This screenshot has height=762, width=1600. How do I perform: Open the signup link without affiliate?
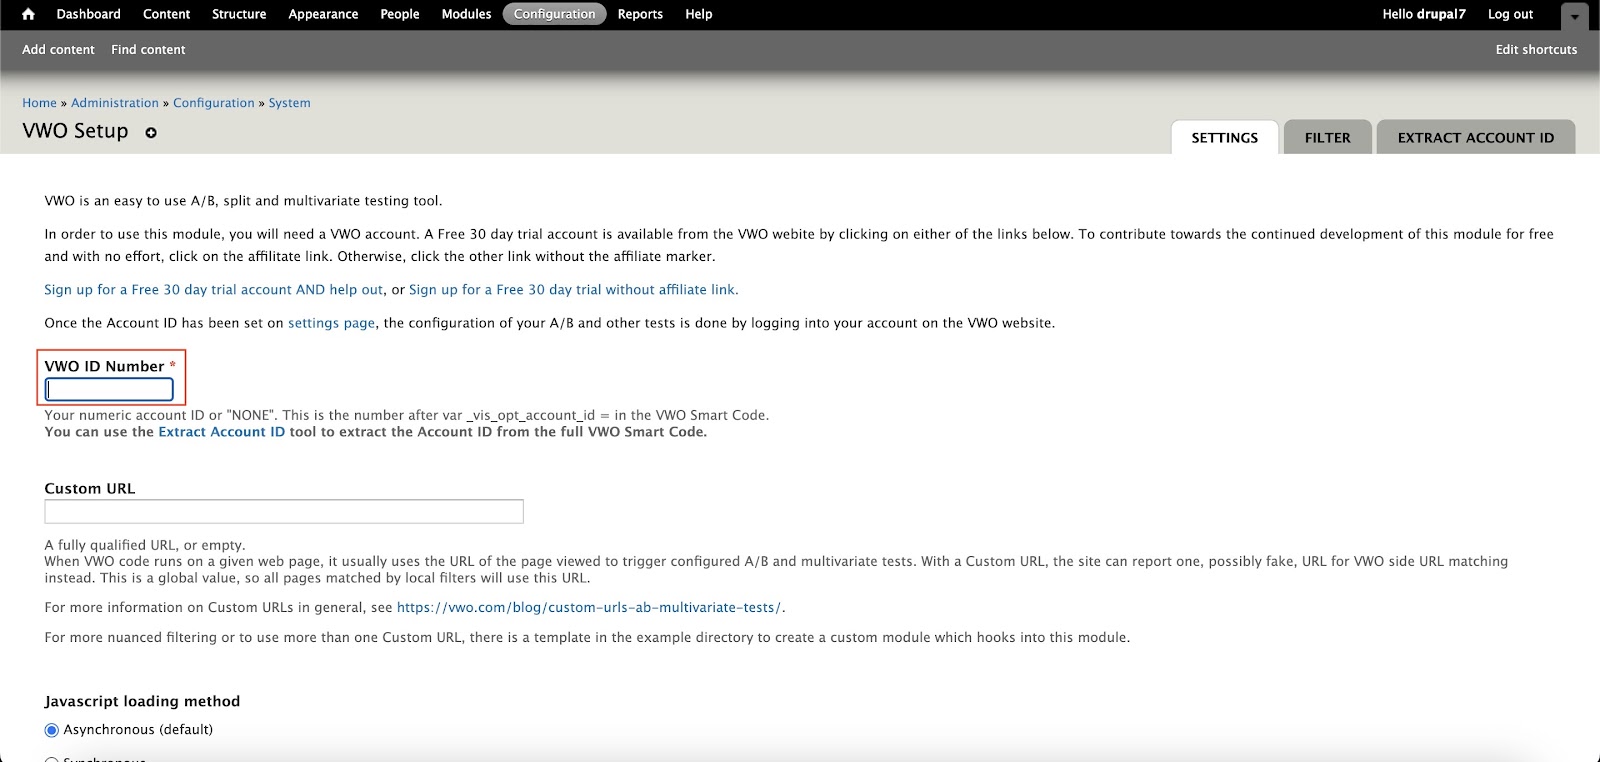coord(573,290)
